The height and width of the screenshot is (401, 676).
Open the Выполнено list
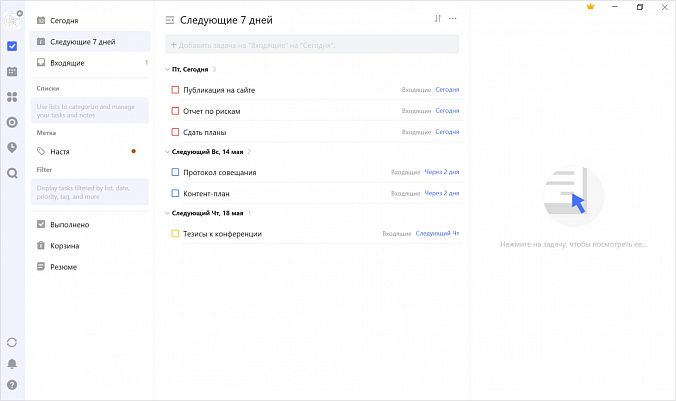(x=90, y=225)
